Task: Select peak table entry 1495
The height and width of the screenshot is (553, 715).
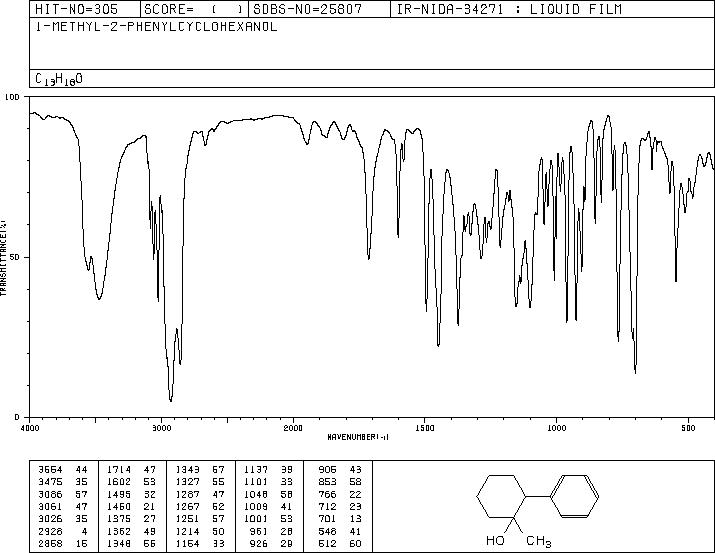Action: (131, 494)
